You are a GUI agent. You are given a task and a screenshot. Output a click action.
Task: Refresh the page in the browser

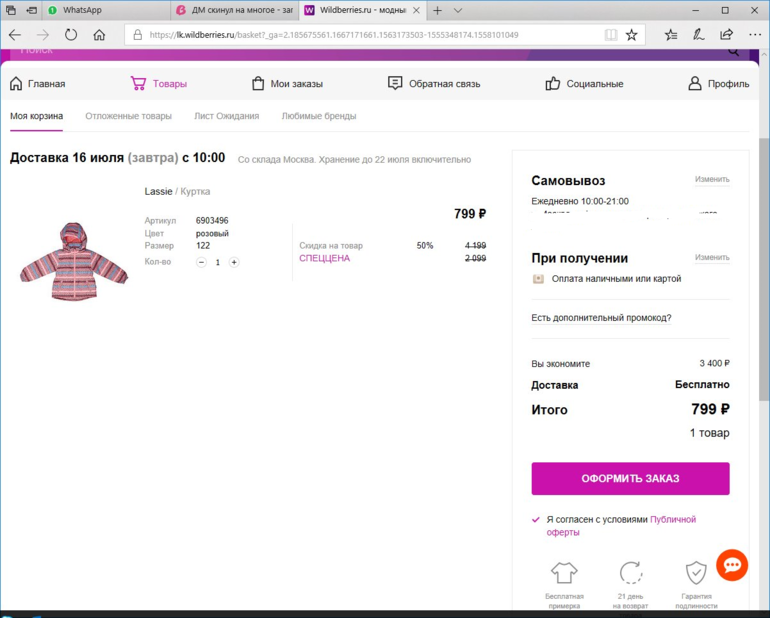[x=71, y=35]
